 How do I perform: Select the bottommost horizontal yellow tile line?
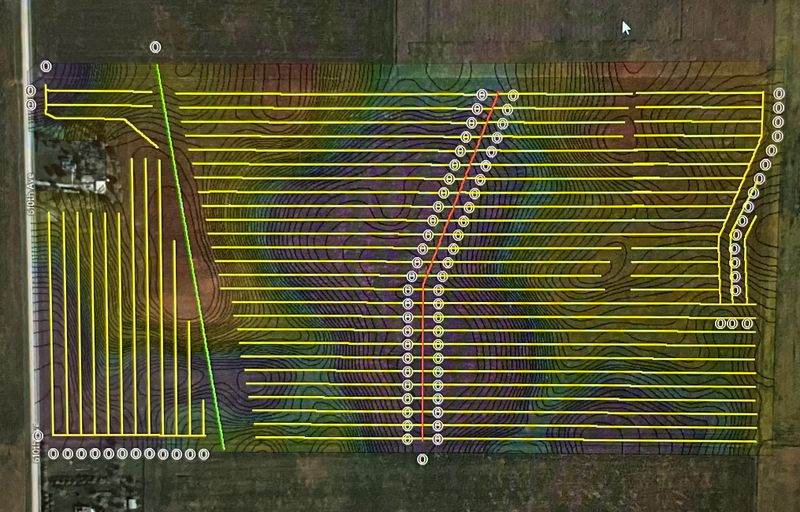click(505, 439)
